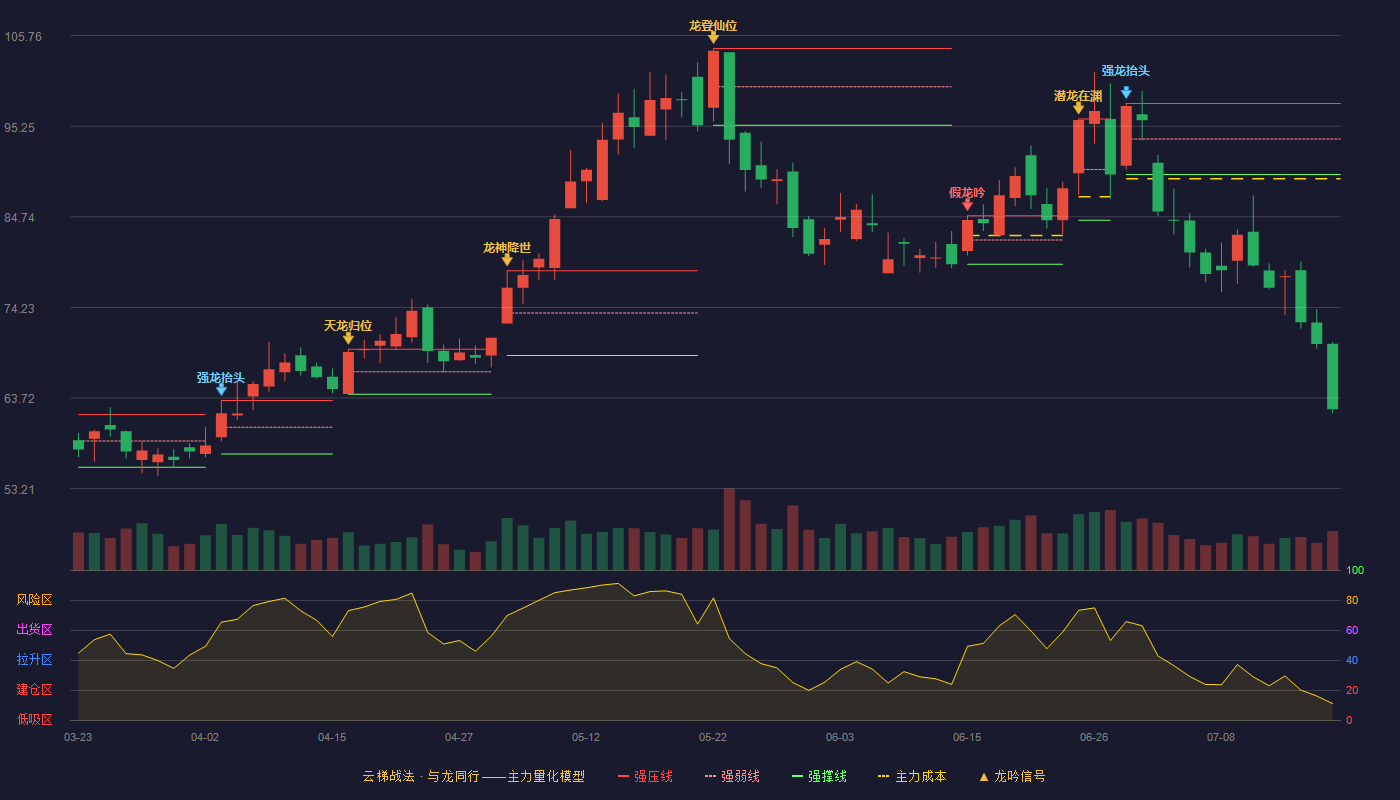Toggle the 主力成本 legend series
1400x800 pixels.
click(x=911, y=776)
